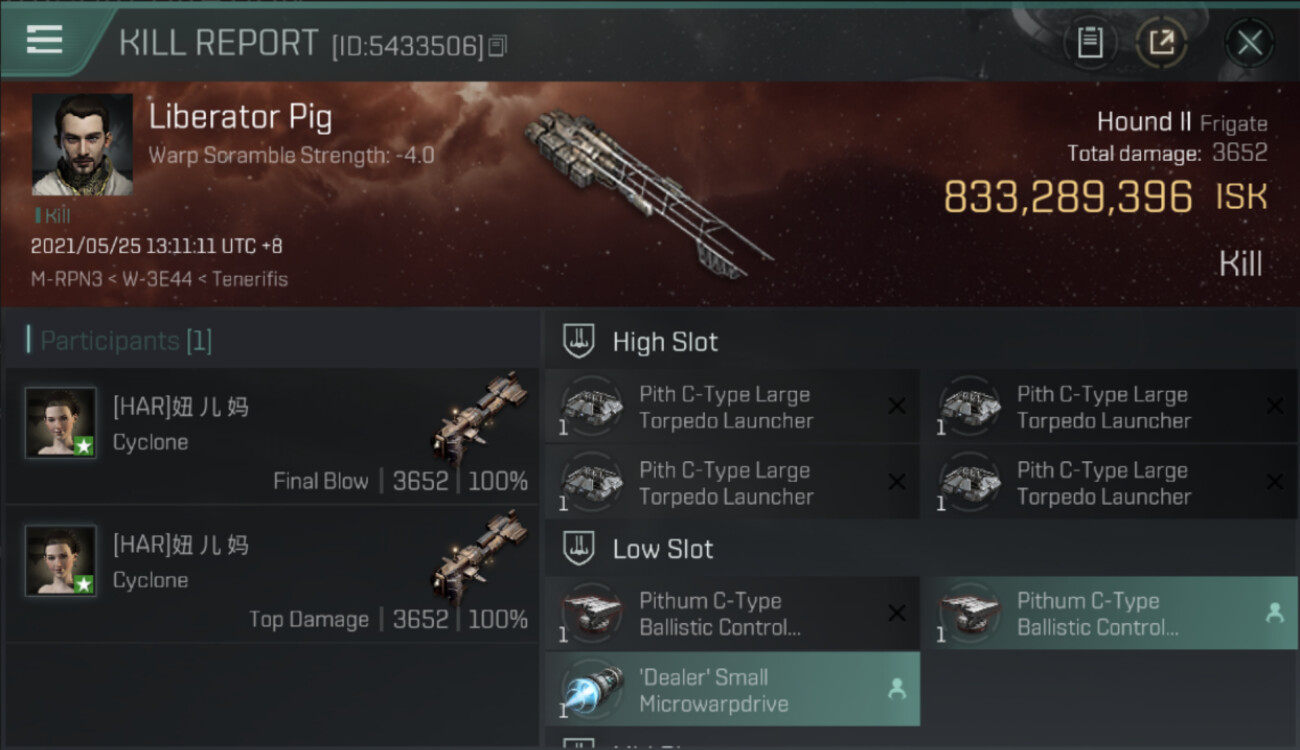Select the 'Dealer' Small Microwarpdrive item
Viewport: 1300px width, 750px height.
point(732,689)
